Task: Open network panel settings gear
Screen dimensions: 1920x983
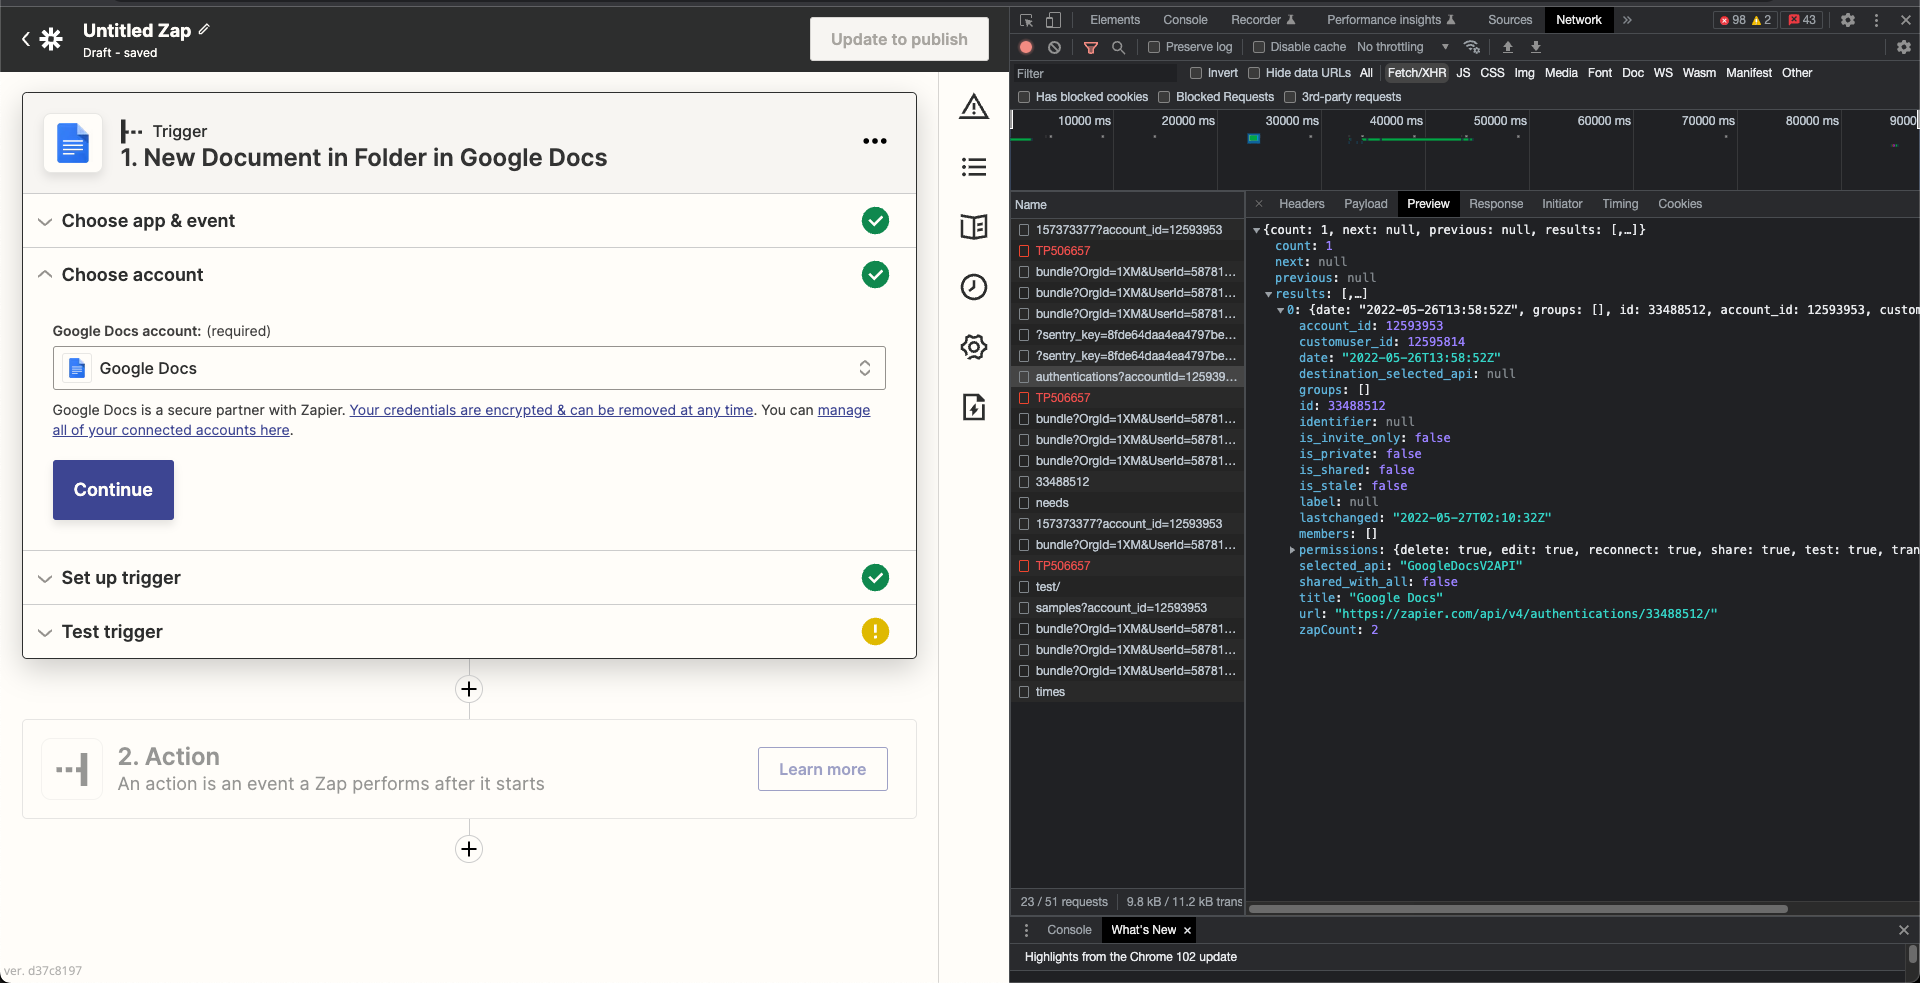Action: pyautogui.click(x=1904, y=47)
